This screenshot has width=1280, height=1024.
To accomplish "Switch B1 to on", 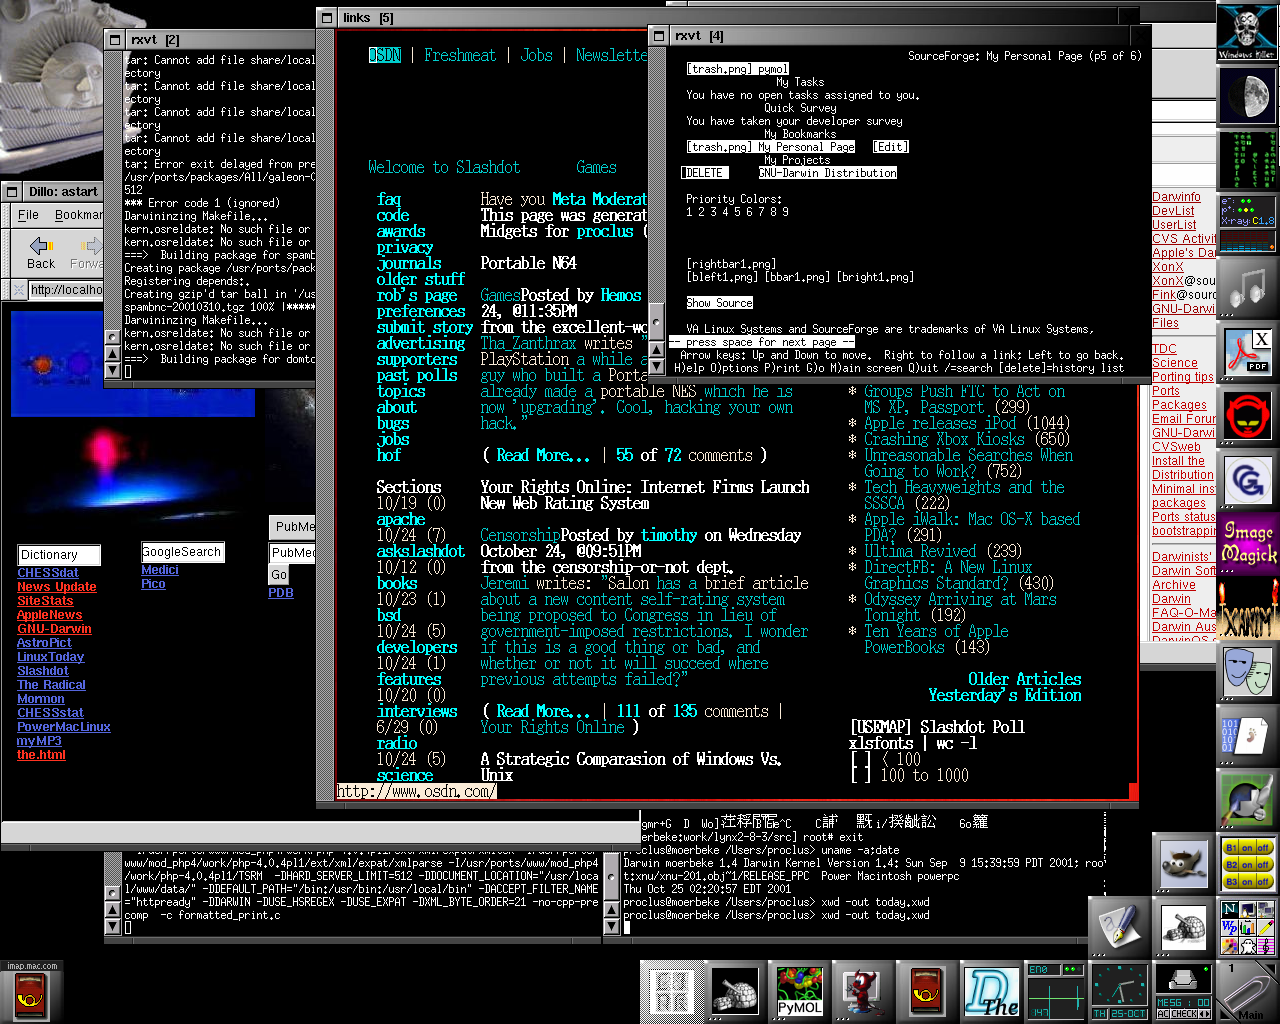I will click(x=1248, y=847).
